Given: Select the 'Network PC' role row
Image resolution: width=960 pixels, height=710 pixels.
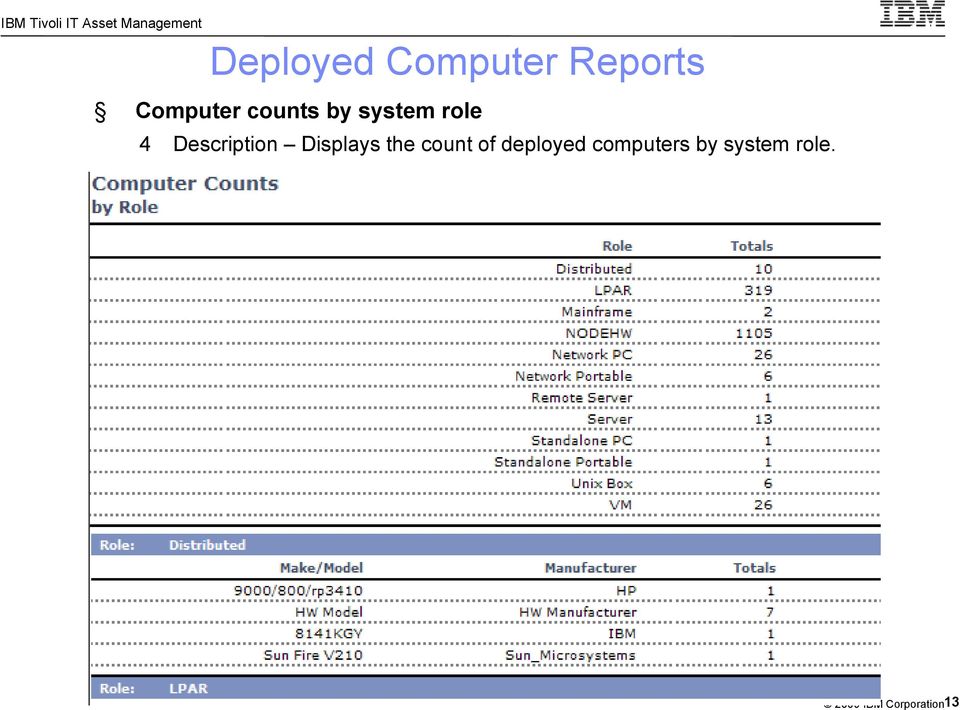Looking at the screenshot, I should pyautogui.click(x=485, y=355).
